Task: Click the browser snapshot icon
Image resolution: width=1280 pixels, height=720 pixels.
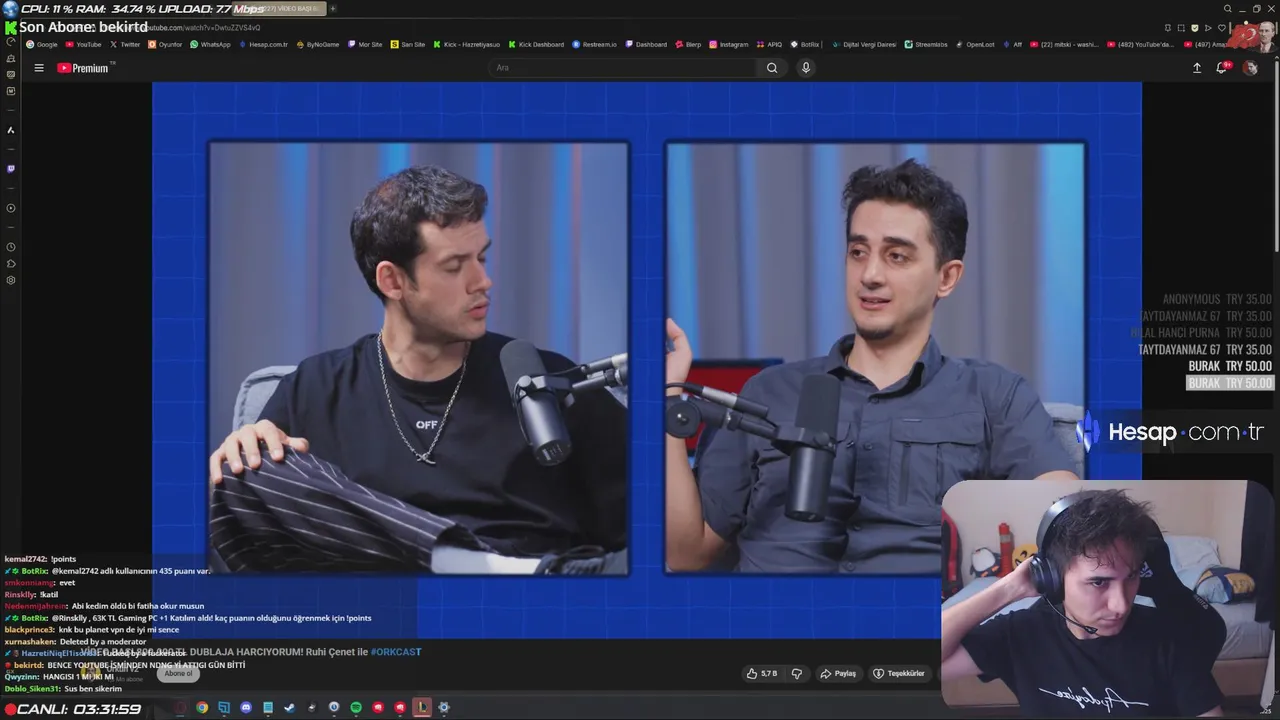Action: click(1181, 28)
